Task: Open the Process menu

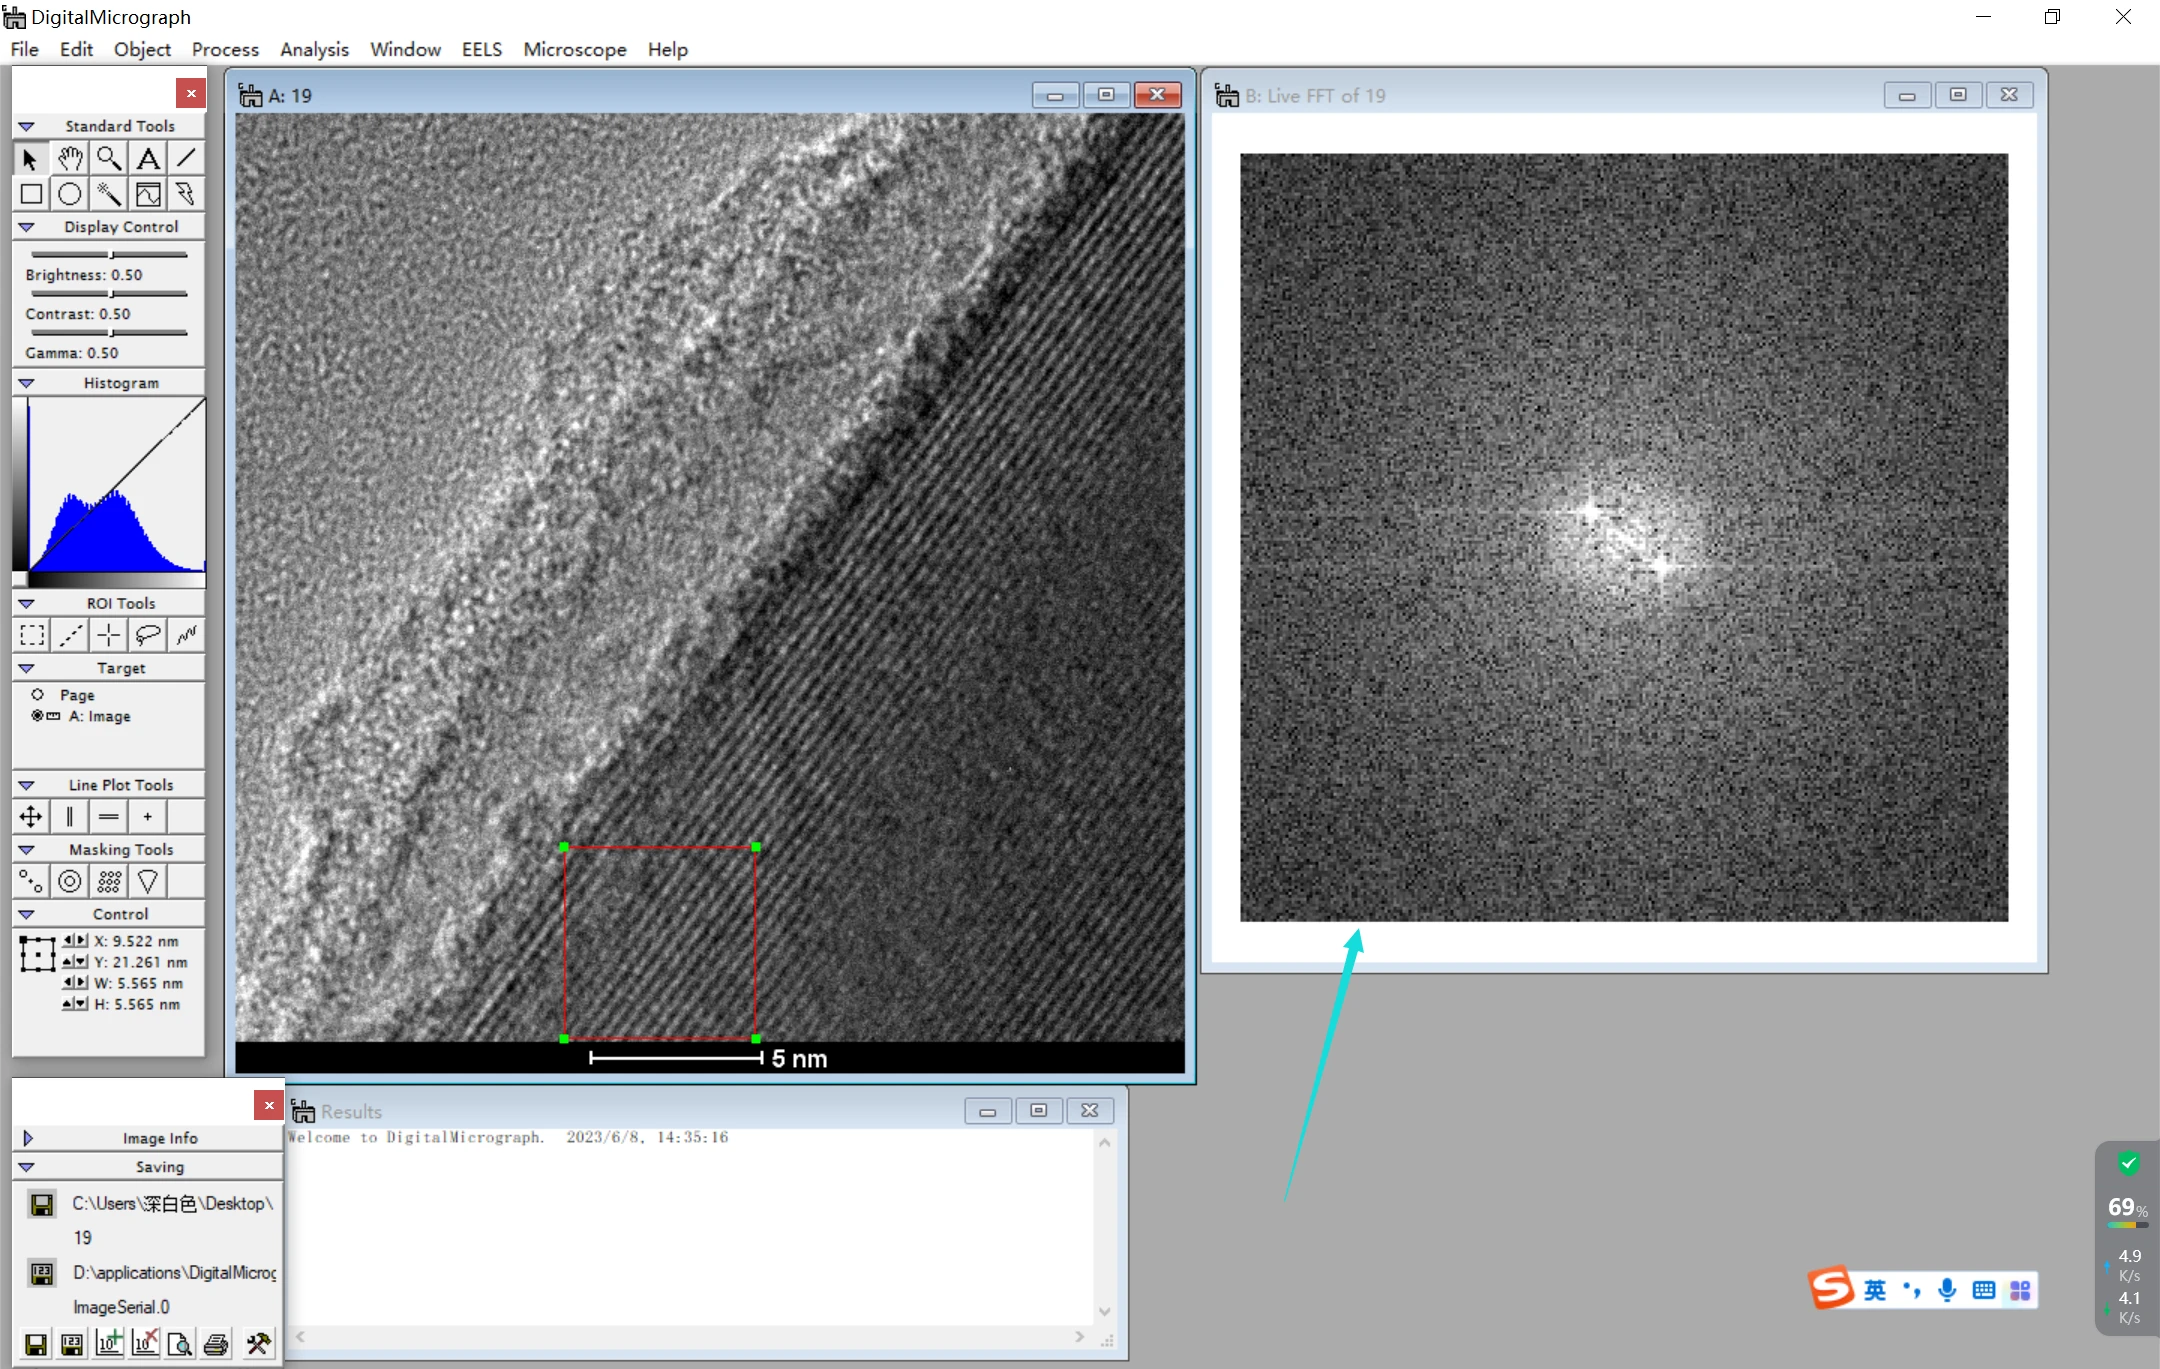Action: click(x=225, y=49)
